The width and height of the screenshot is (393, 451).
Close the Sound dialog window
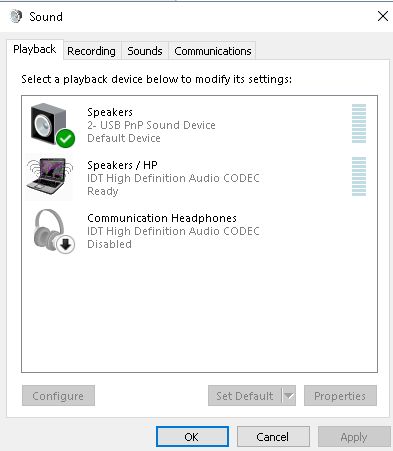[383, 16]
